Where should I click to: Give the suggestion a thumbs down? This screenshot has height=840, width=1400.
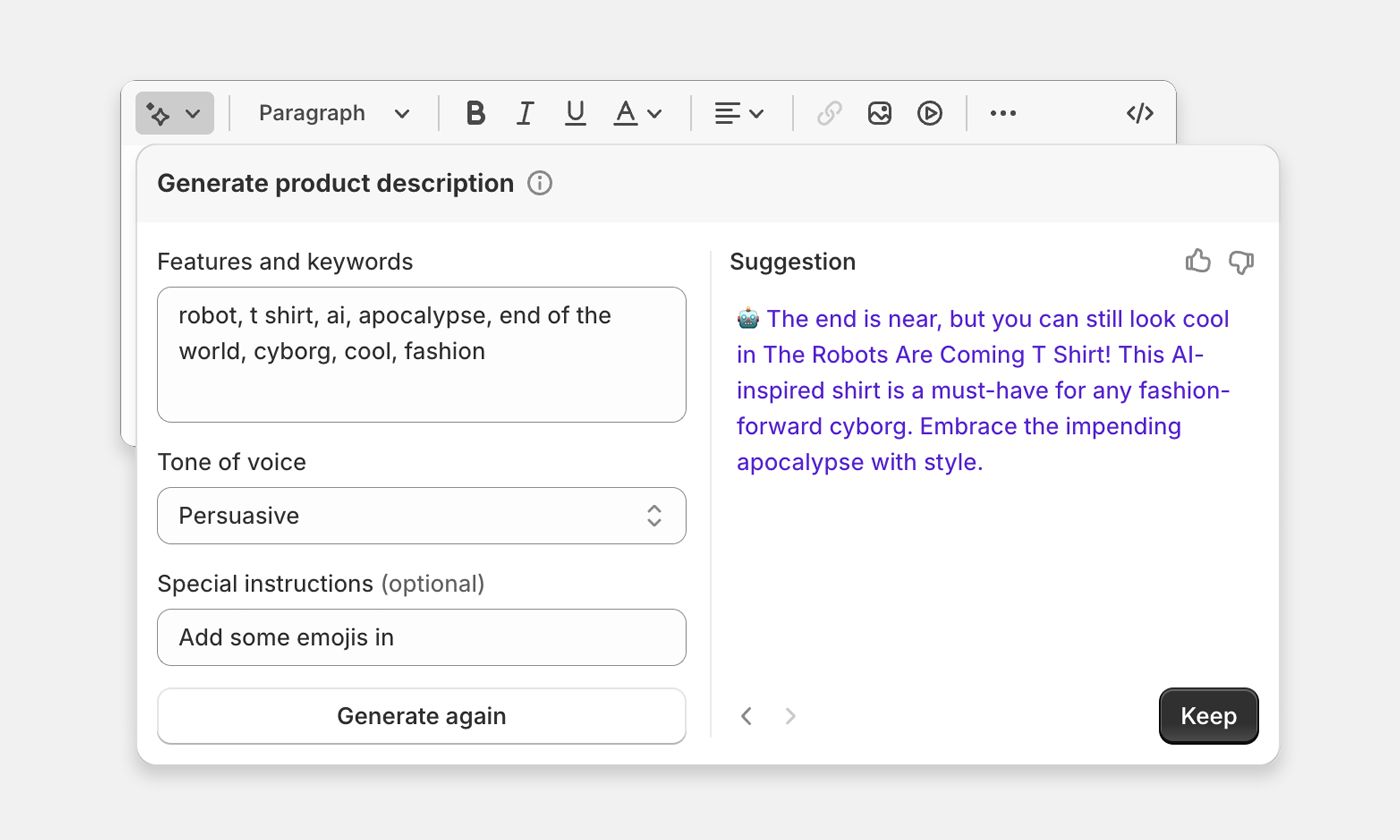[x=1241, y=262]
